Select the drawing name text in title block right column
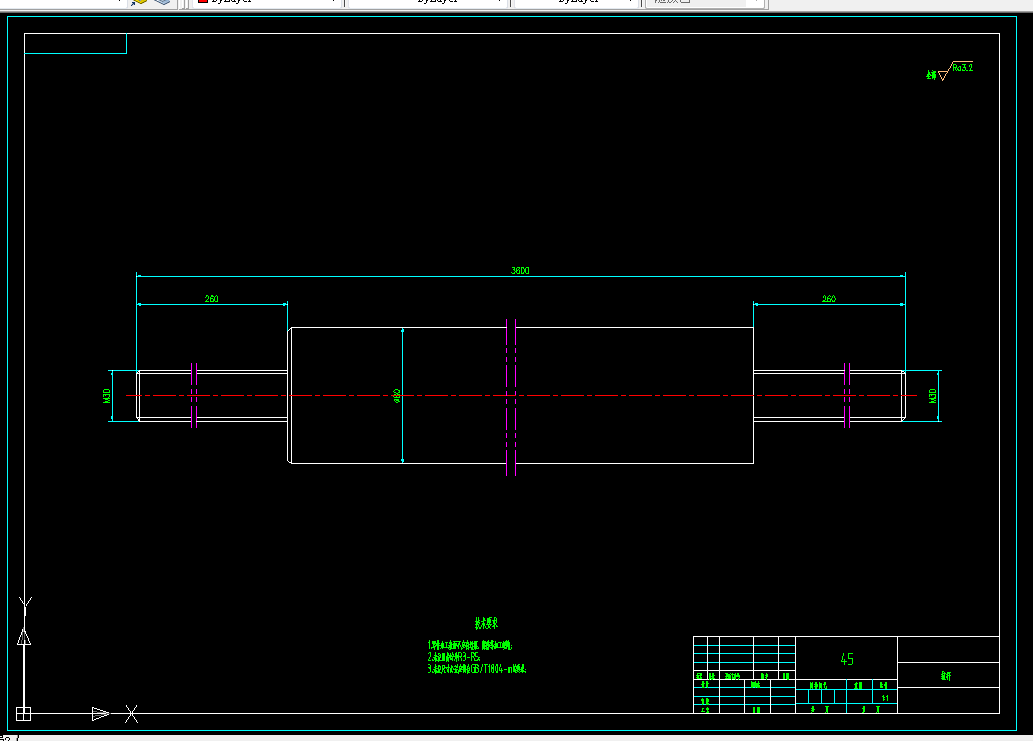Viewport: 1033px width, 741px height. [x=946, y=676]
